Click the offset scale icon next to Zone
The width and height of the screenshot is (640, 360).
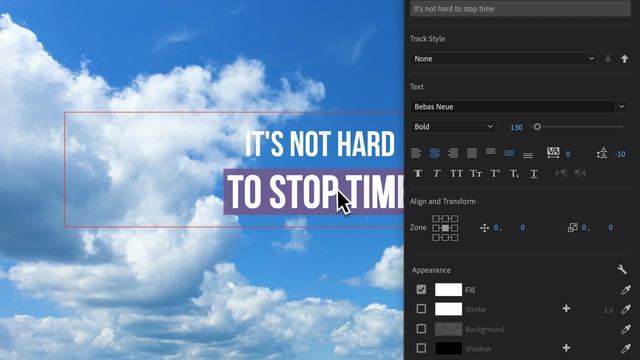pos(573,227)
